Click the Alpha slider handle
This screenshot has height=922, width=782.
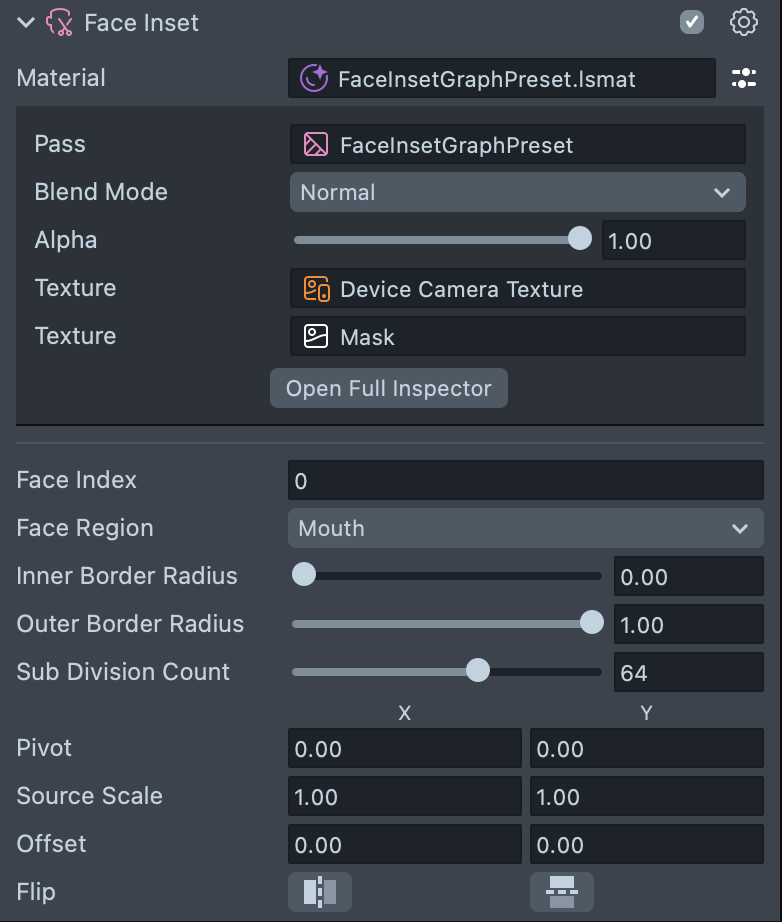tap(579, 239)
